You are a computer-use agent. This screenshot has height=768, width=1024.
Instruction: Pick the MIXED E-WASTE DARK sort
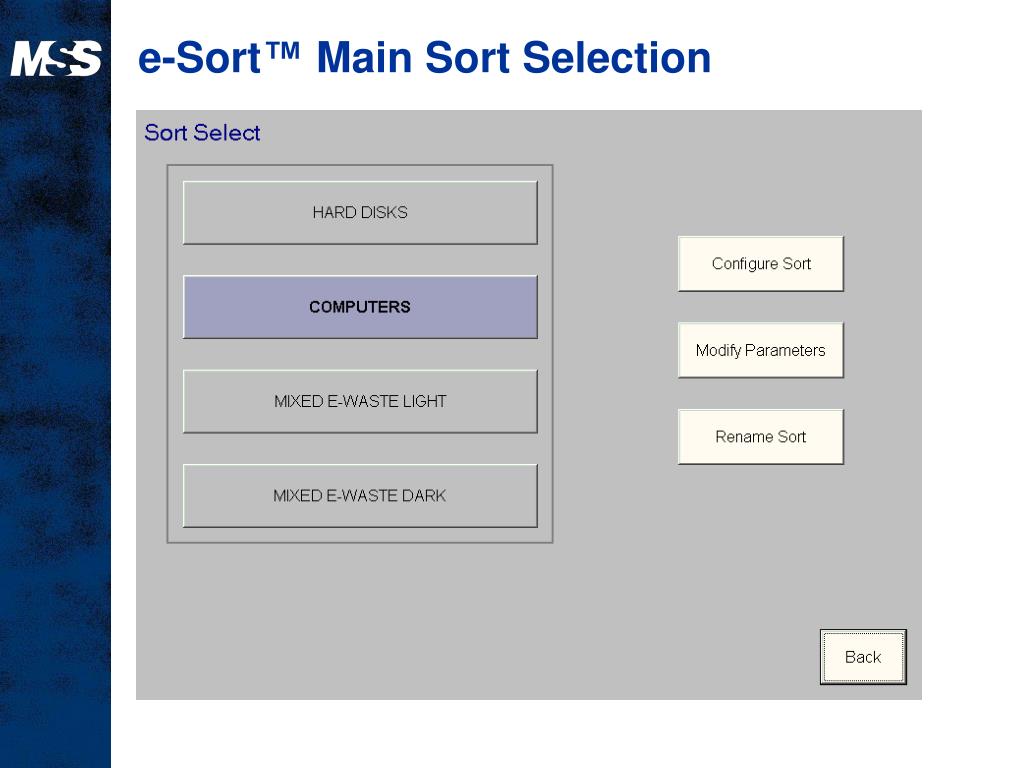[360, 496]
